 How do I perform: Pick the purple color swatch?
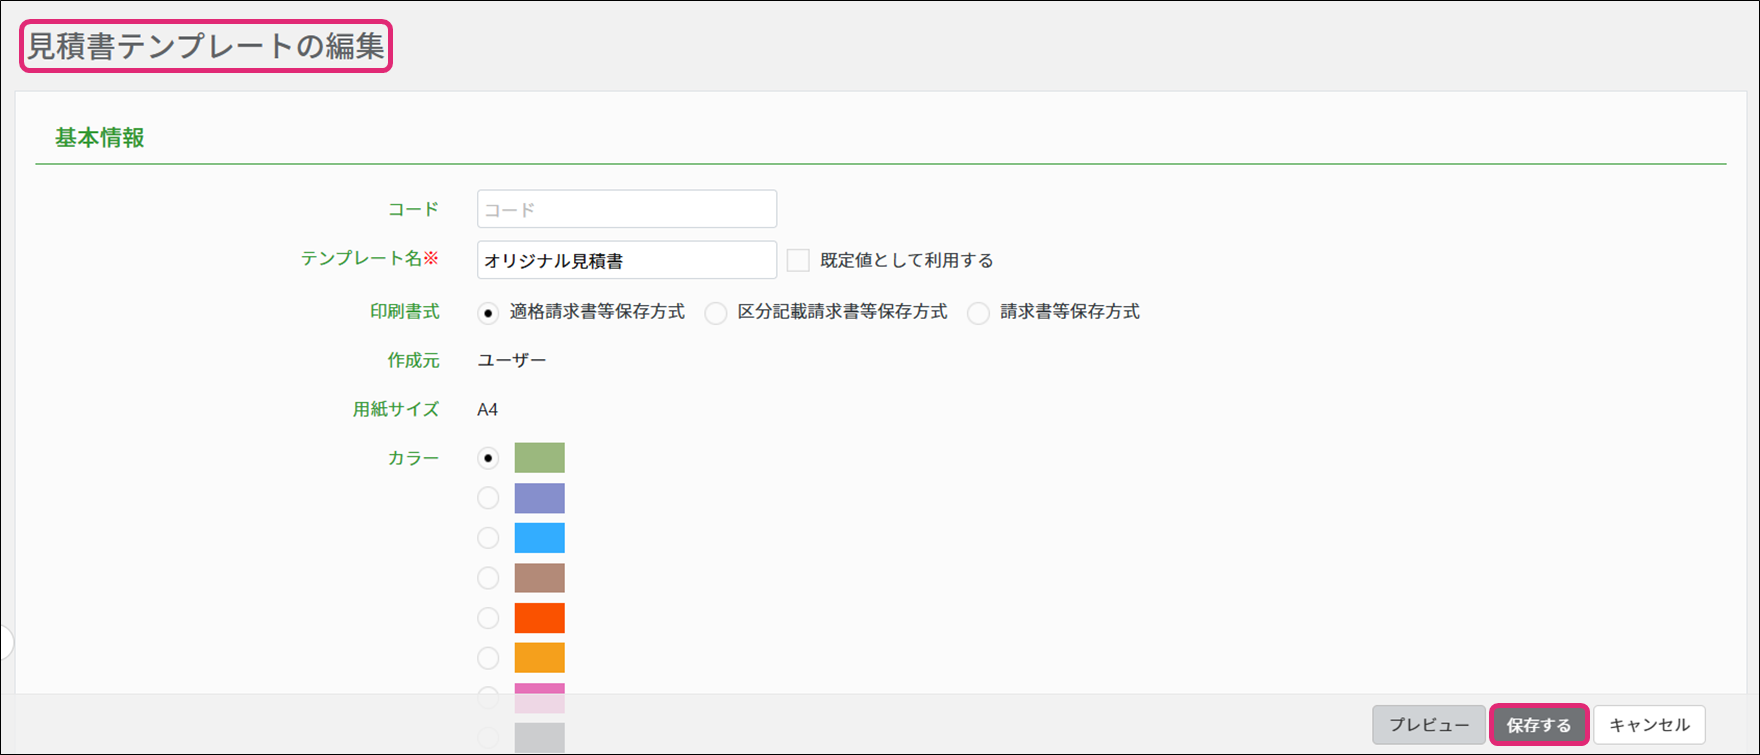(539, 498)
